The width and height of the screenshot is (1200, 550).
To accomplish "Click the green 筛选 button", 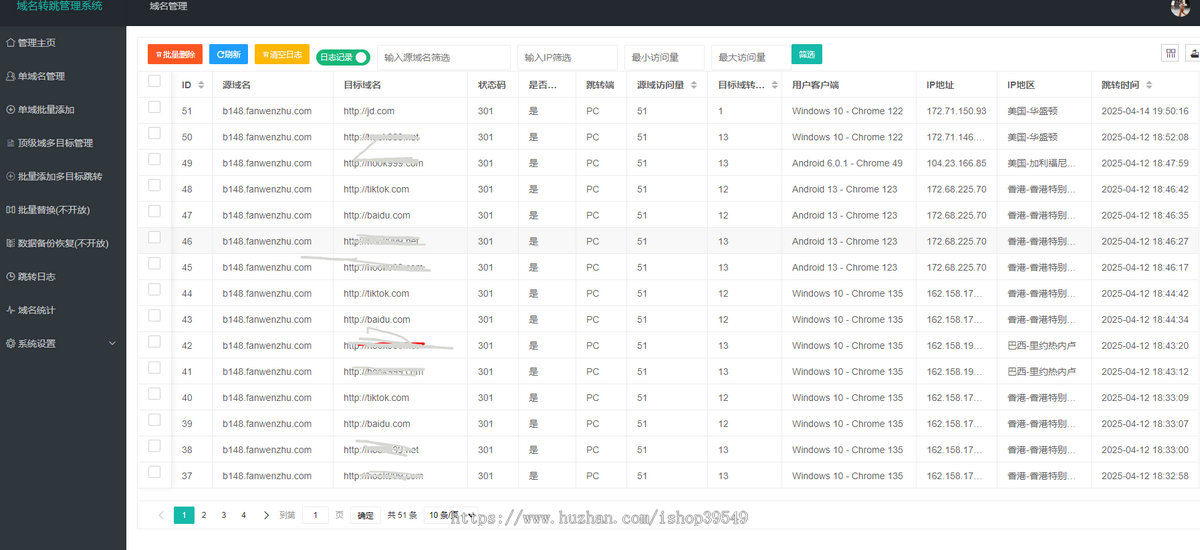I will pos(806,54).
